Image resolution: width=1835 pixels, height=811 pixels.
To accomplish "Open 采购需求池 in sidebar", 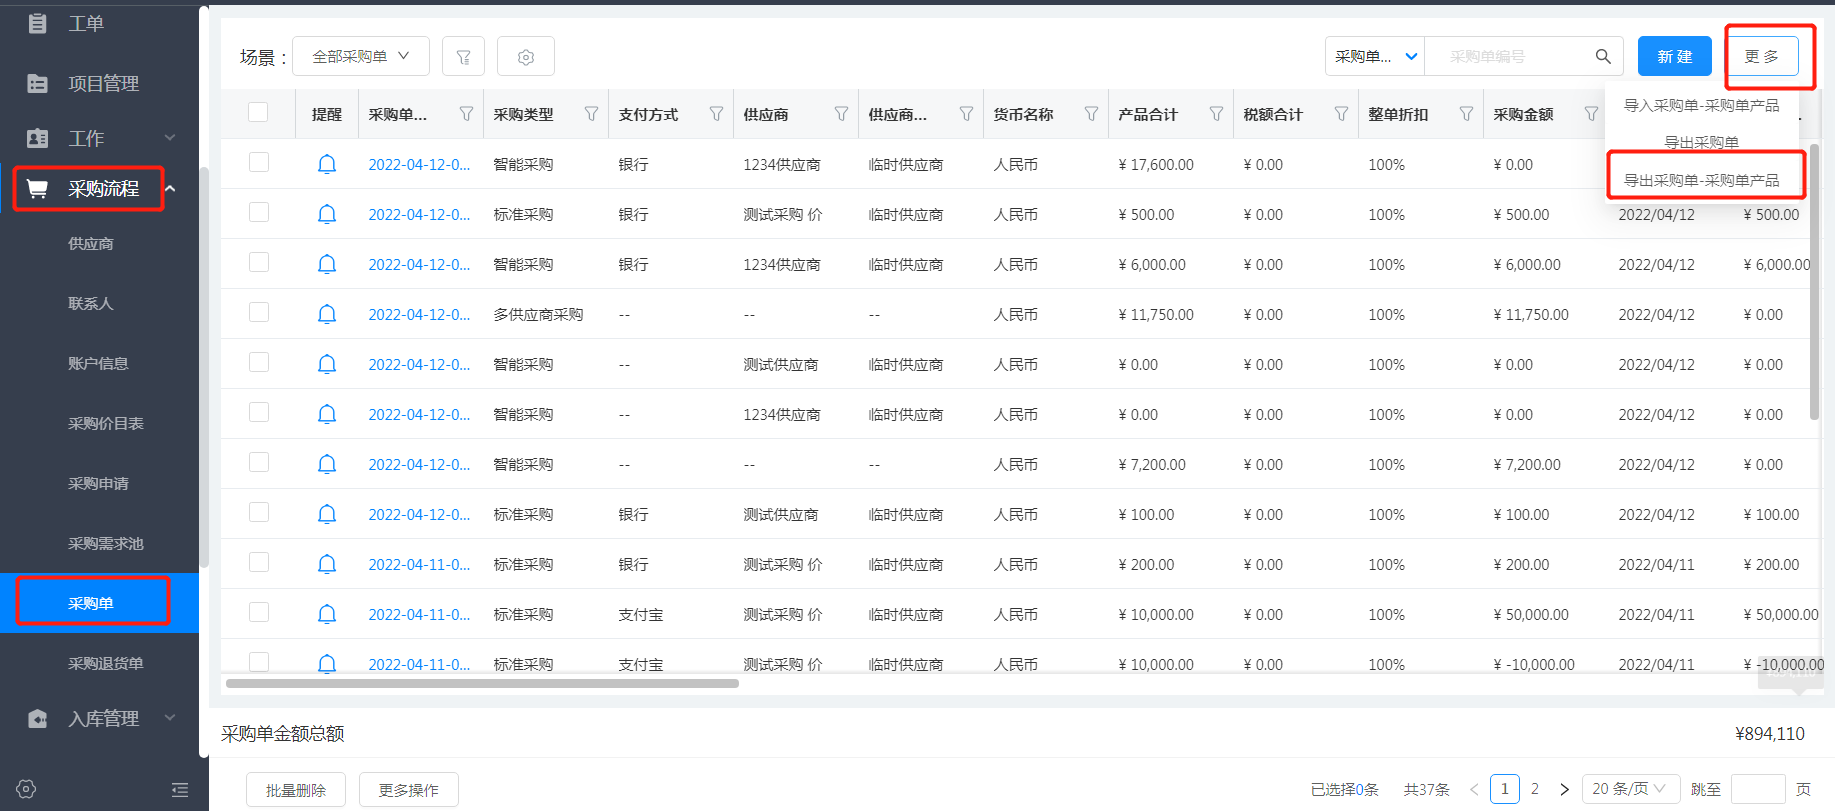I will tap(106, 544).
